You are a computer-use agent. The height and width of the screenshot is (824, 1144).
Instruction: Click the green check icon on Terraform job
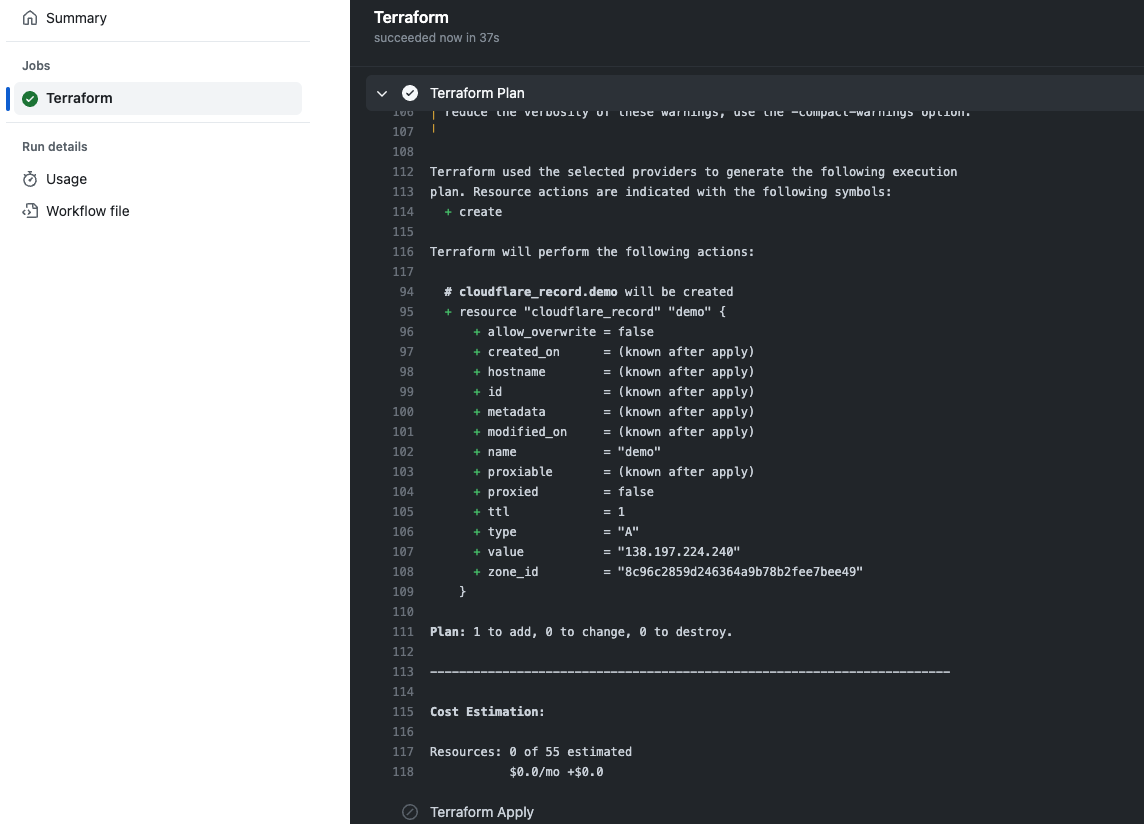point(30,98)
